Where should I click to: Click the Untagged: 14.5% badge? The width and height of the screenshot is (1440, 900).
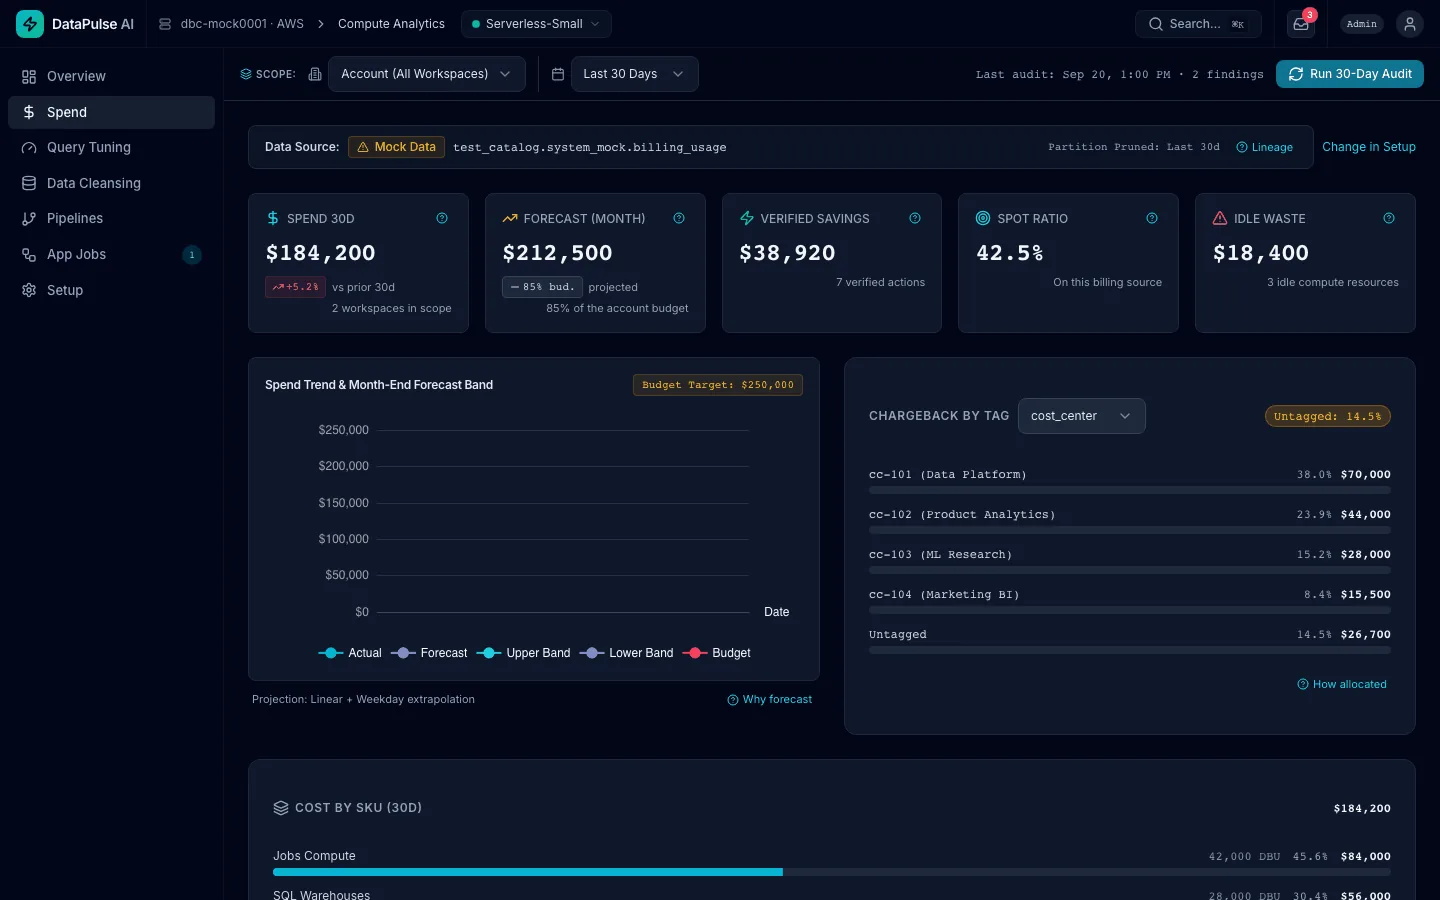click(x=1328, y=416)
